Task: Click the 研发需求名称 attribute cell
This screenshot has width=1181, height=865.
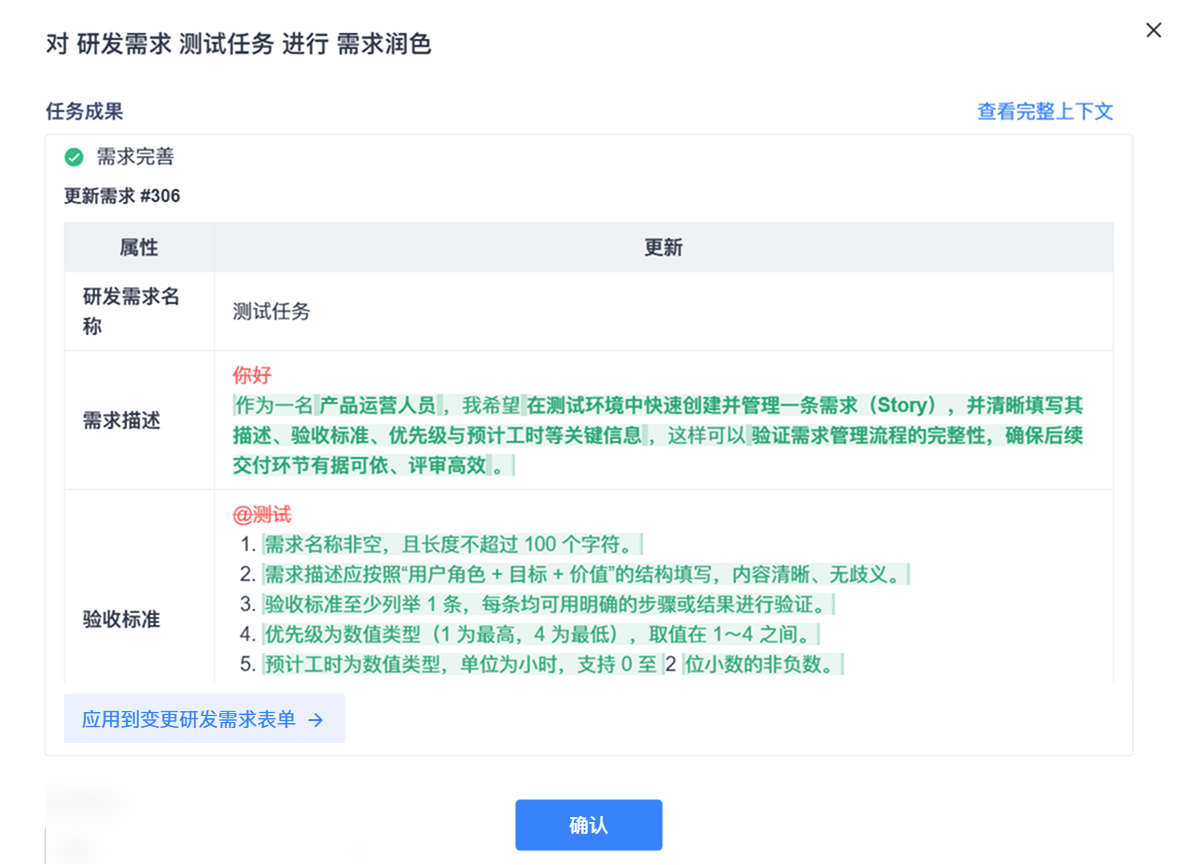Action: point(139,311)
